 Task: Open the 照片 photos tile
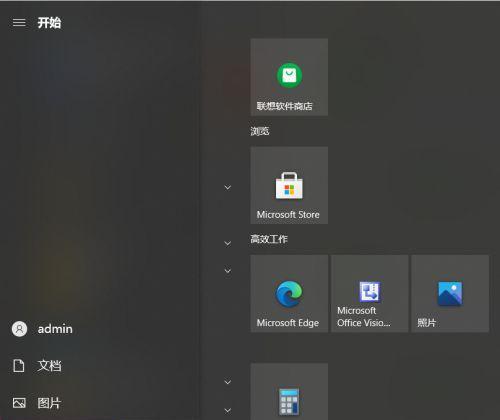(x=450, y=294)
